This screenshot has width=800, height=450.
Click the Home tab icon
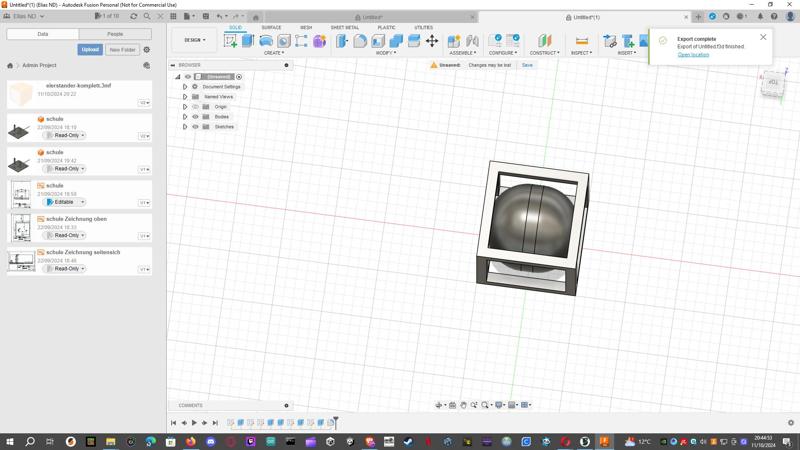tap(255, 17)
